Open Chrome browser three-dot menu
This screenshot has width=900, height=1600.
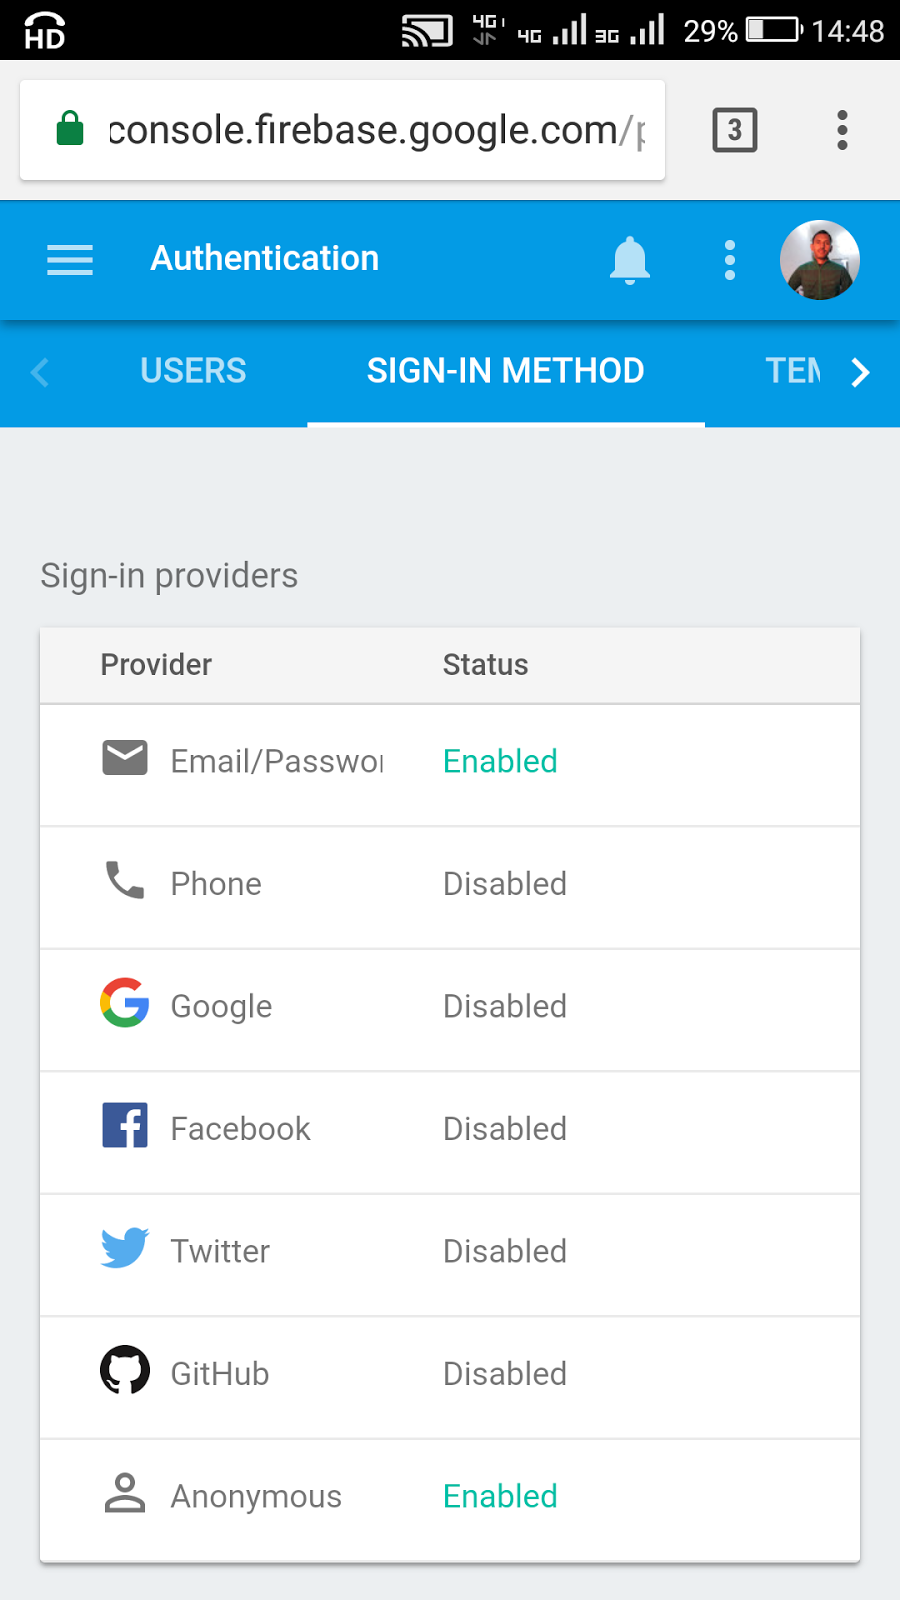842,130
